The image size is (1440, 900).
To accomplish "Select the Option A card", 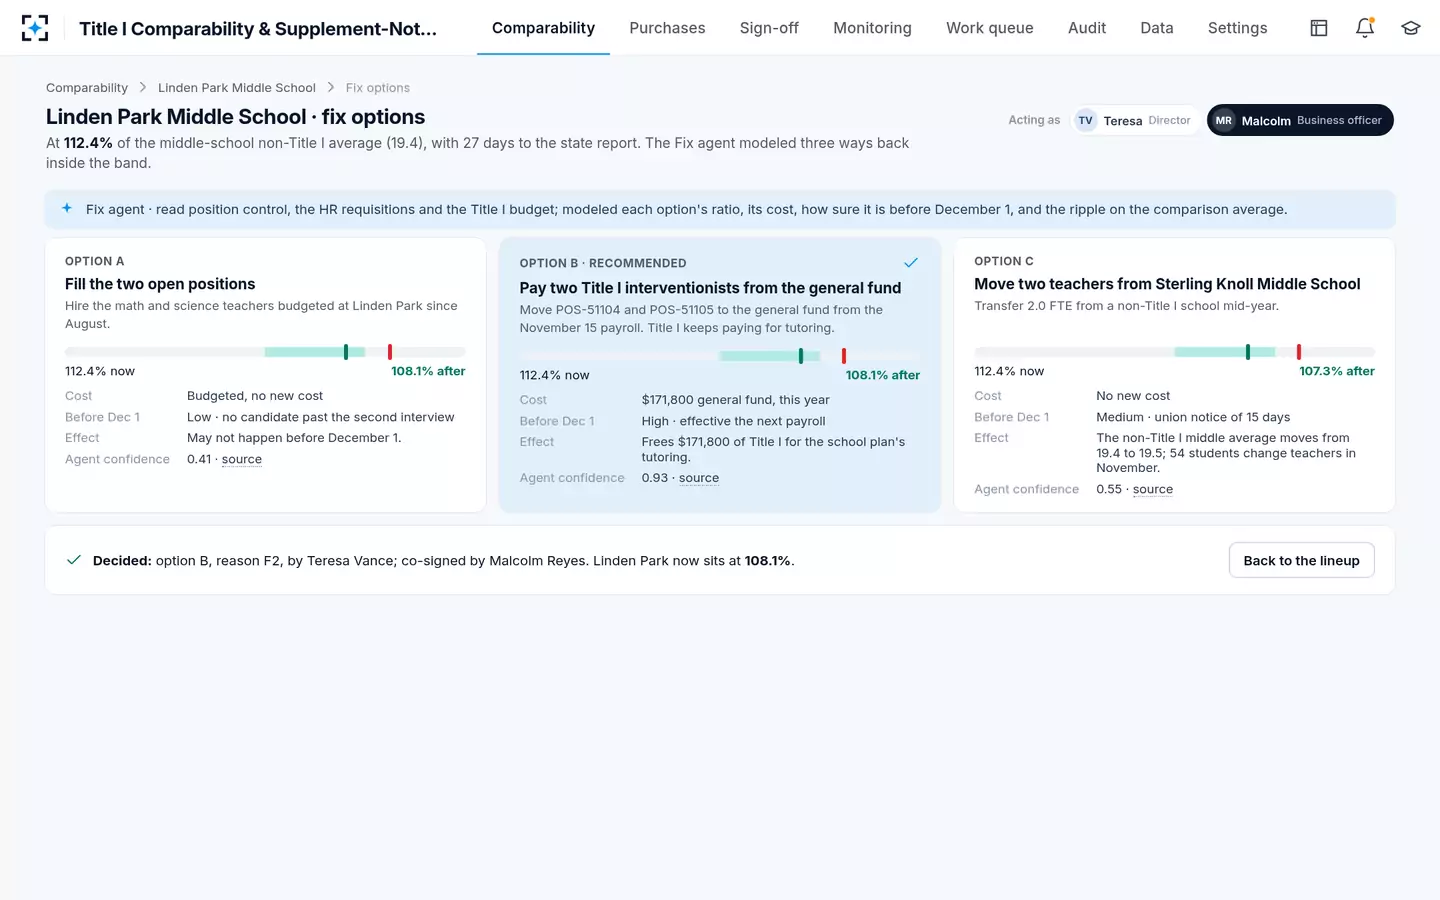I will (x=266, y=375).
